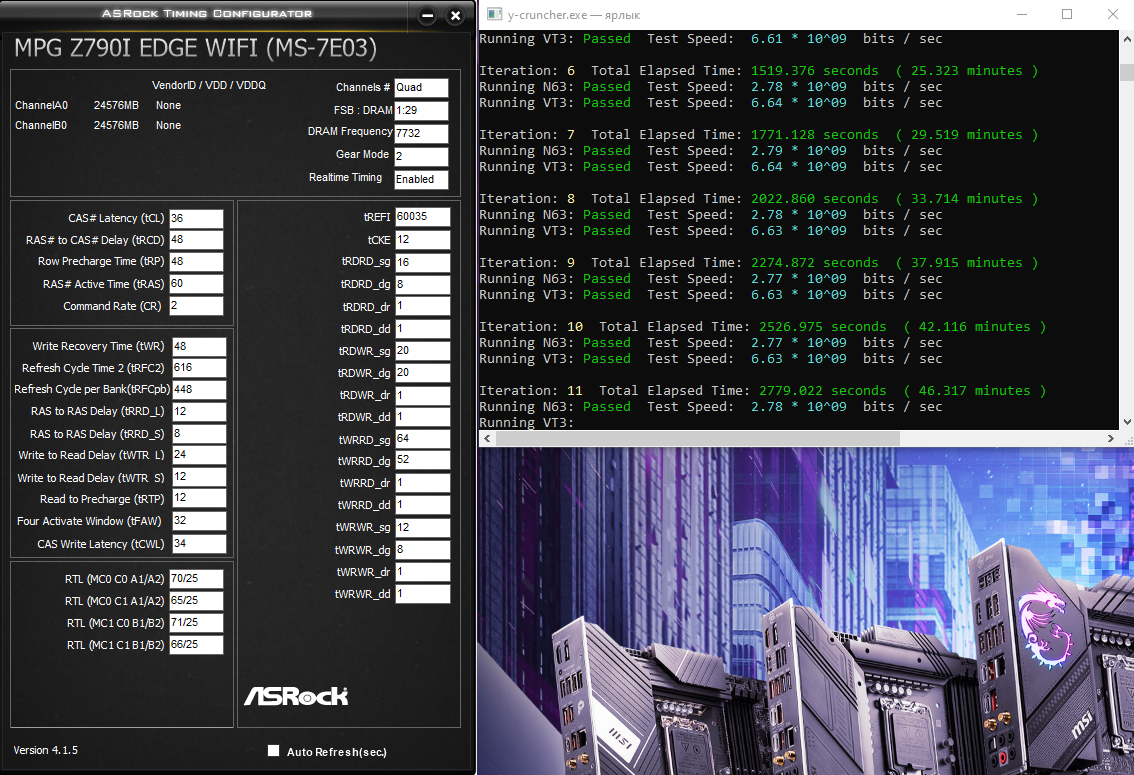Viewport: 1134px width, 775px height.
Task: Maximize the y-cruncher window
Action: (1067, 14)
